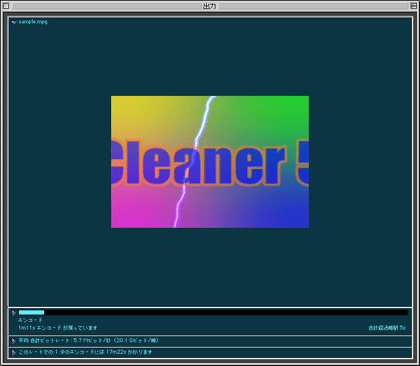Click the window close box at title bar left
Image resolution: width=420 pixels, height=366 pixels.
pos(6,6)
